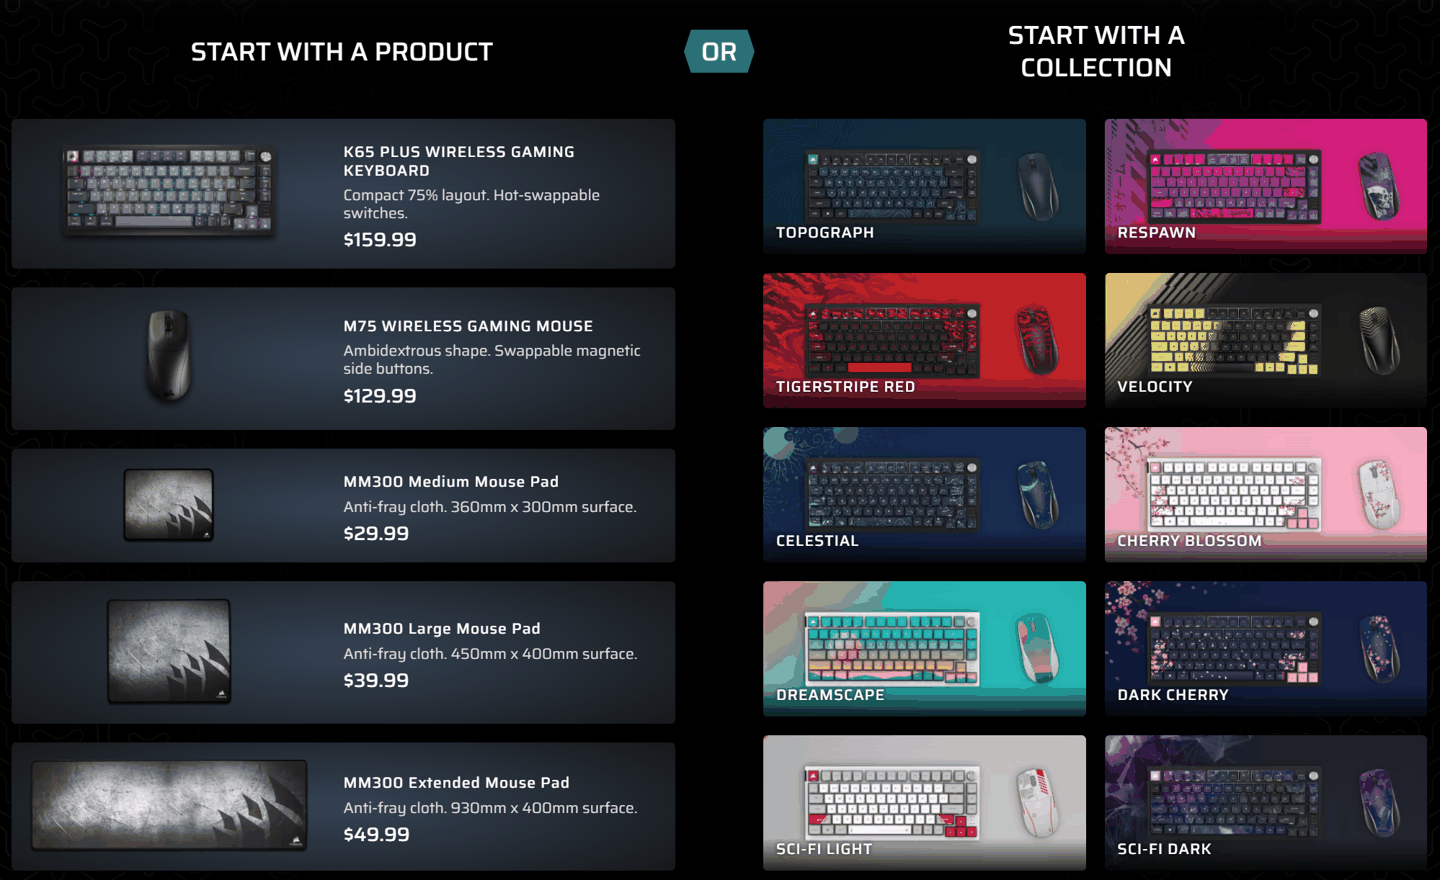Image resolution: width=1440 pixels, height=880 pixels.
Task: Click the large mouse pad image
Action: (x=169, y=652)
